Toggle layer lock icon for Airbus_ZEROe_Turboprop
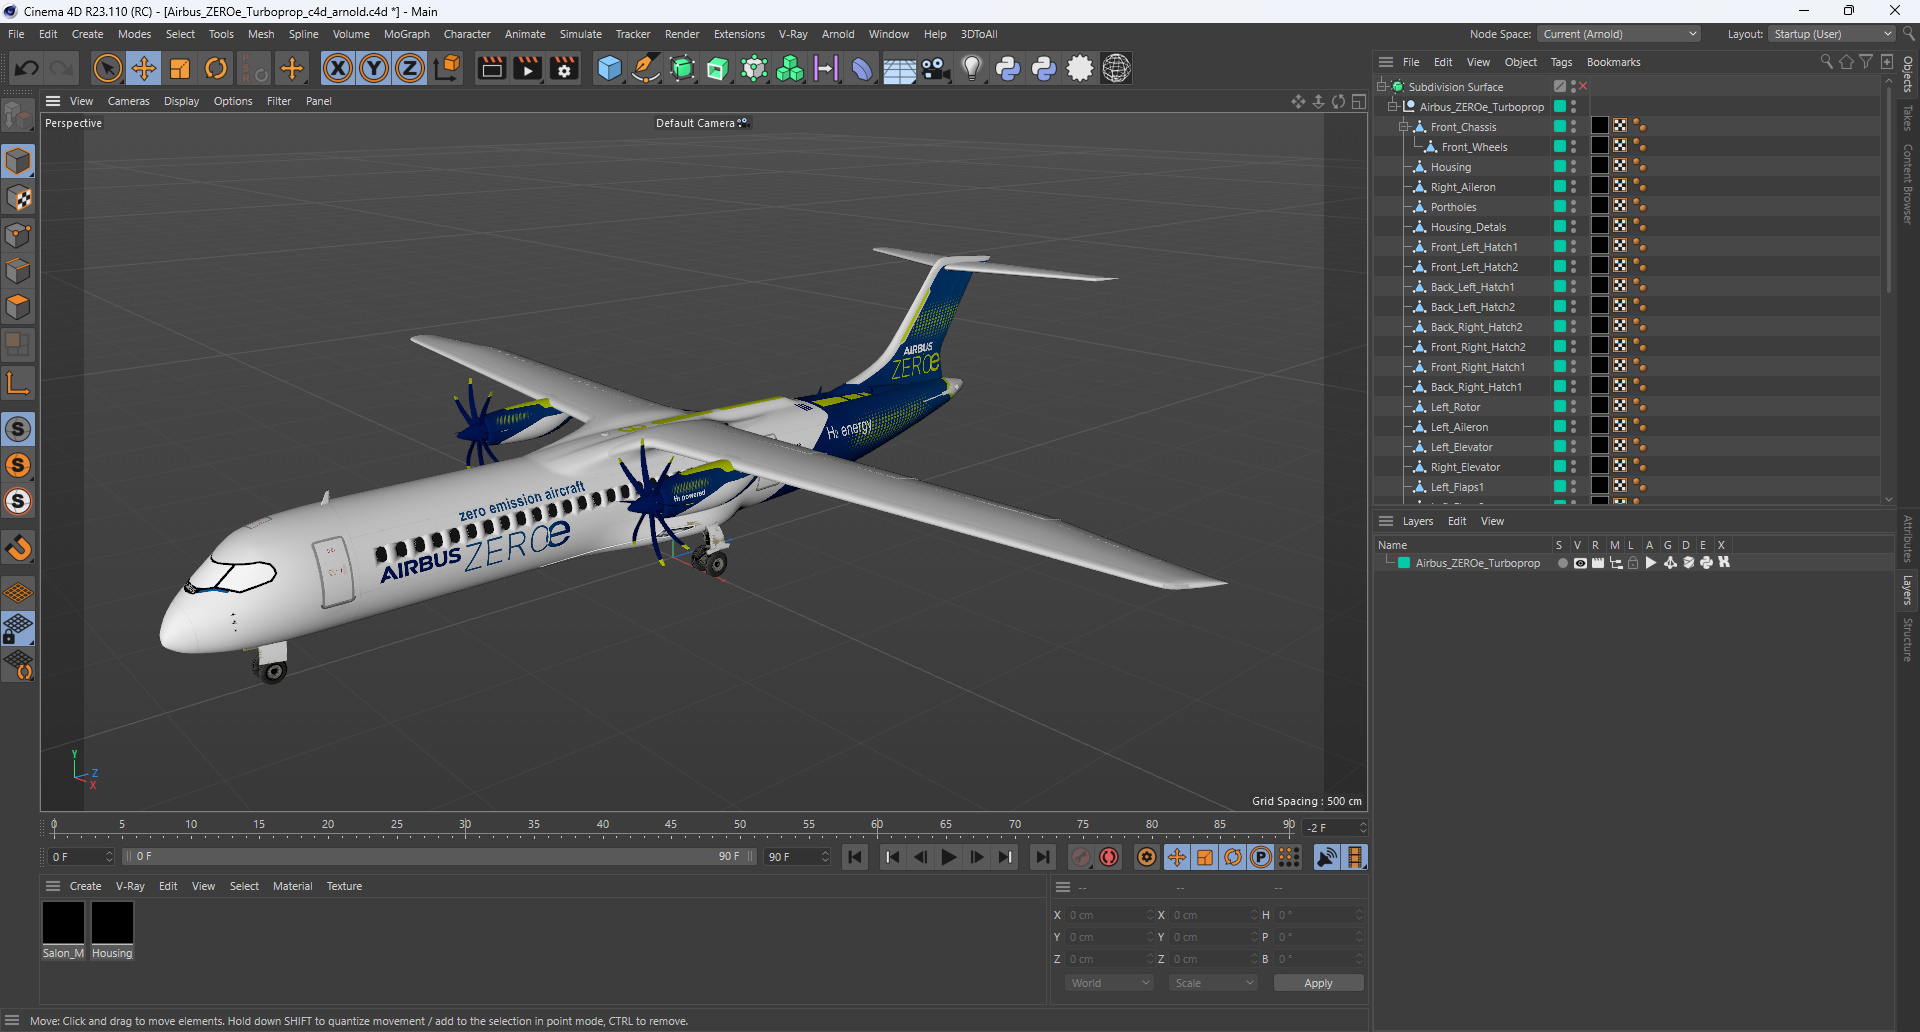This screenshot has width=1920, height=1032. pos(1633,563)
